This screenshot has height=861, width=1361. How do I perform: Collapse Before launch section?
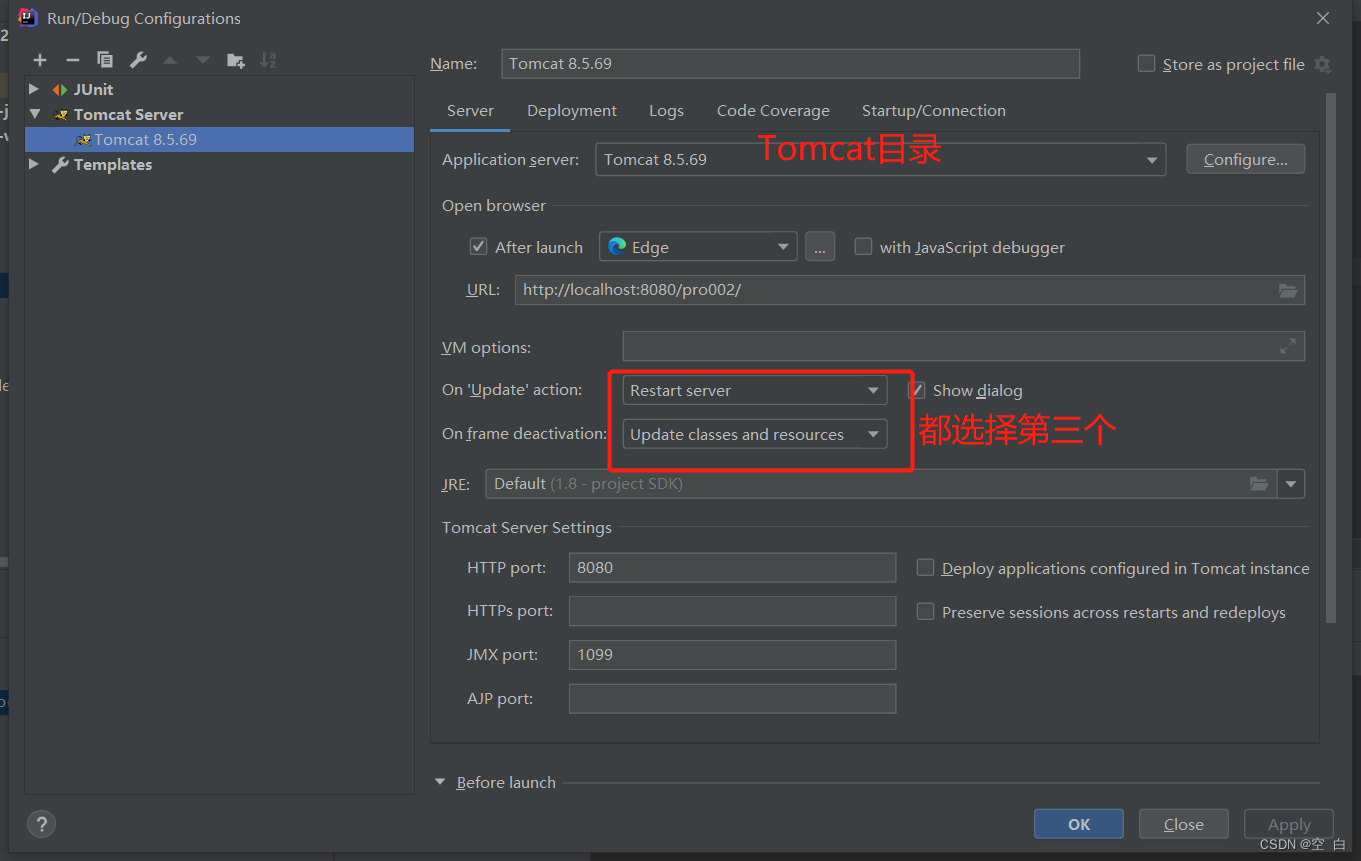(440, 782)
